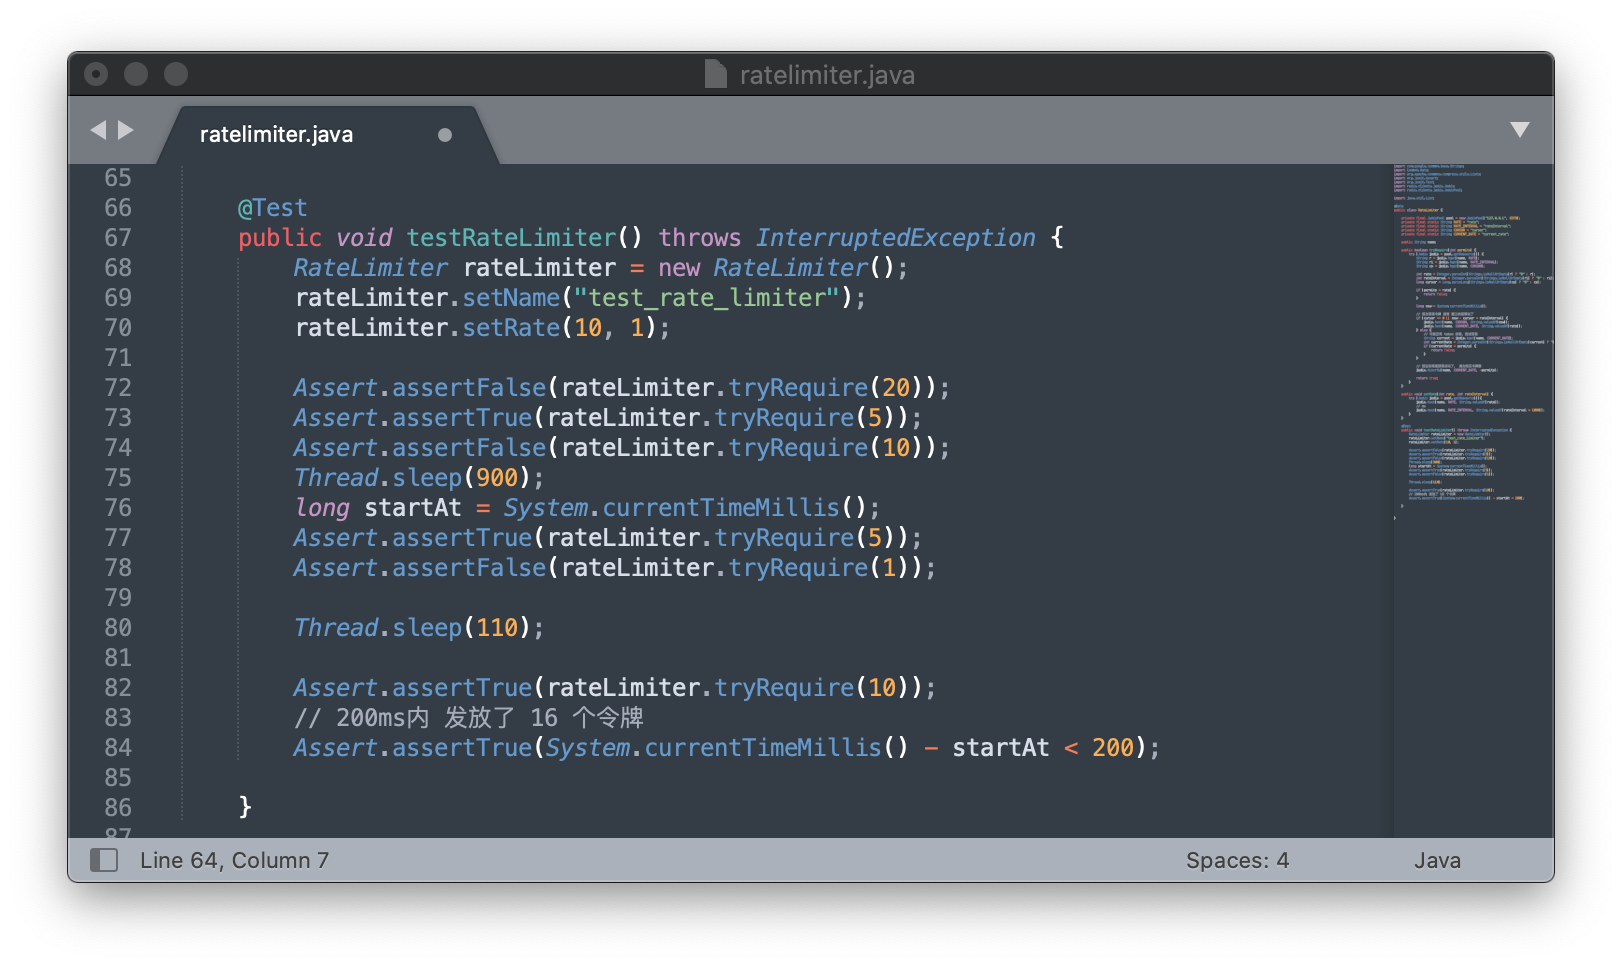Click the file icon in title bar

click(x=715, y=74)
